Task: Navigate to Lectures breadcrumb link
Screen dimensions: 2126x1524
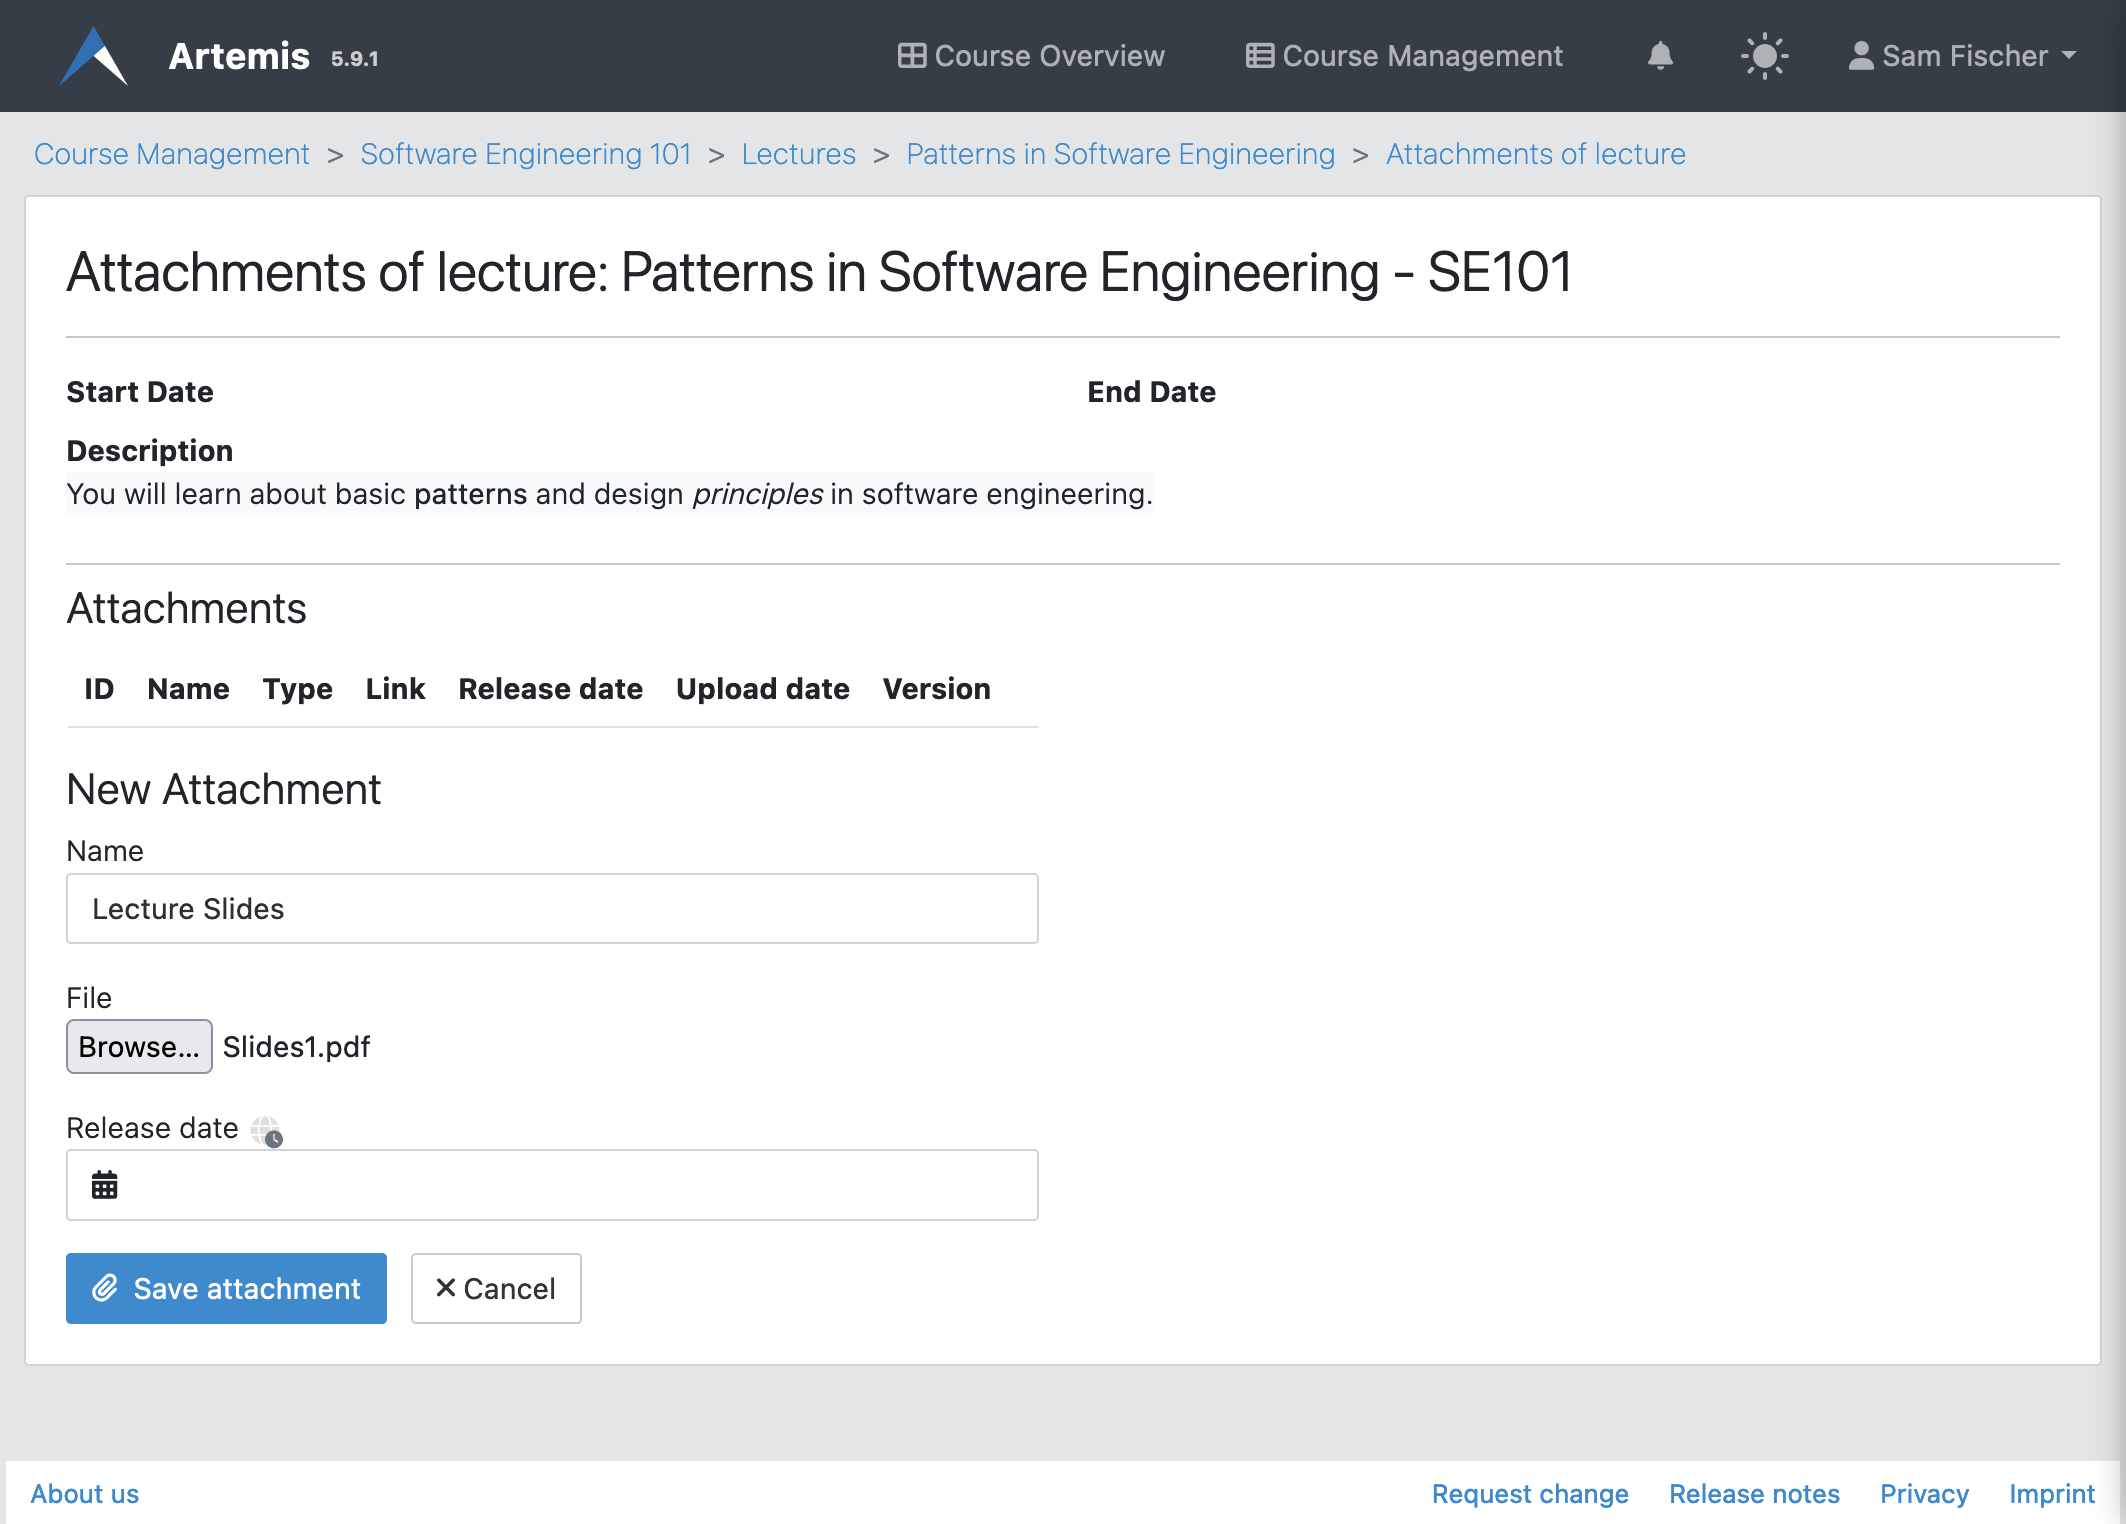Action: tap(798, 154)
